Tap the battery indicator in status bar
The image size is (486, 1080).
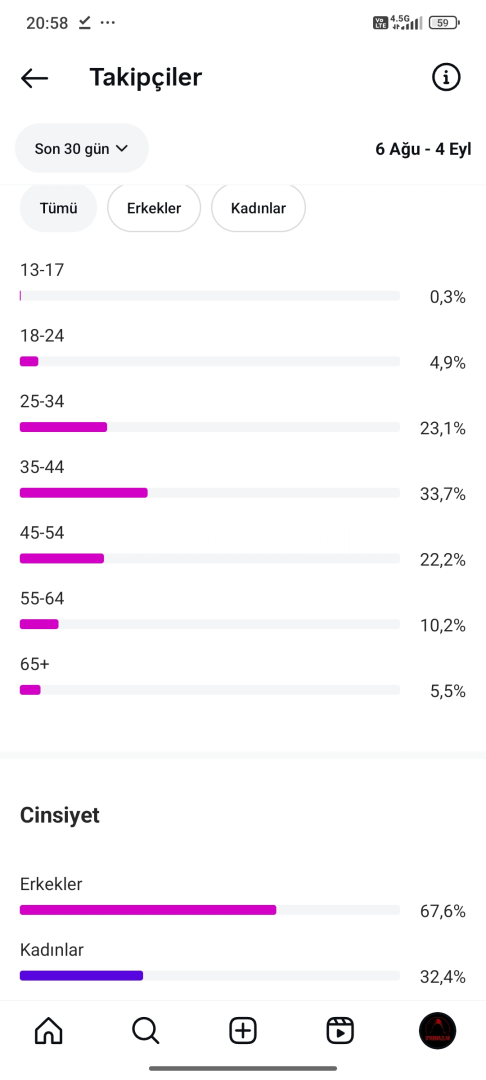(444, 23)
